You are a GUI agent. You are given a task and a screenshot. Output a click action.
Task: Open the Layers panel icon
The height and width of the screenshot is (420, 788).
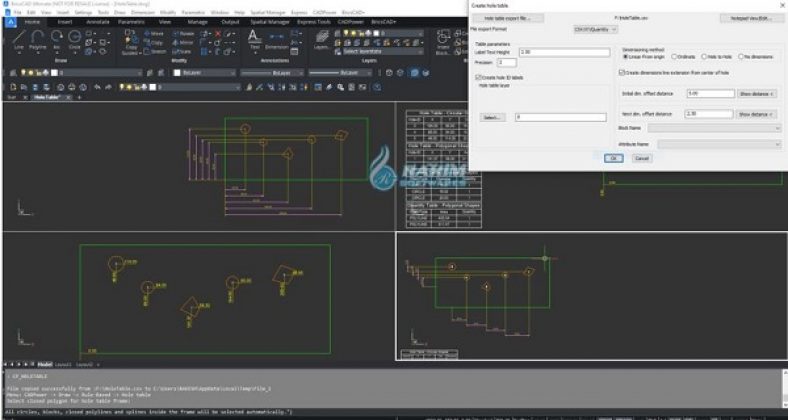pyautogui.click(x=320, y=37)
